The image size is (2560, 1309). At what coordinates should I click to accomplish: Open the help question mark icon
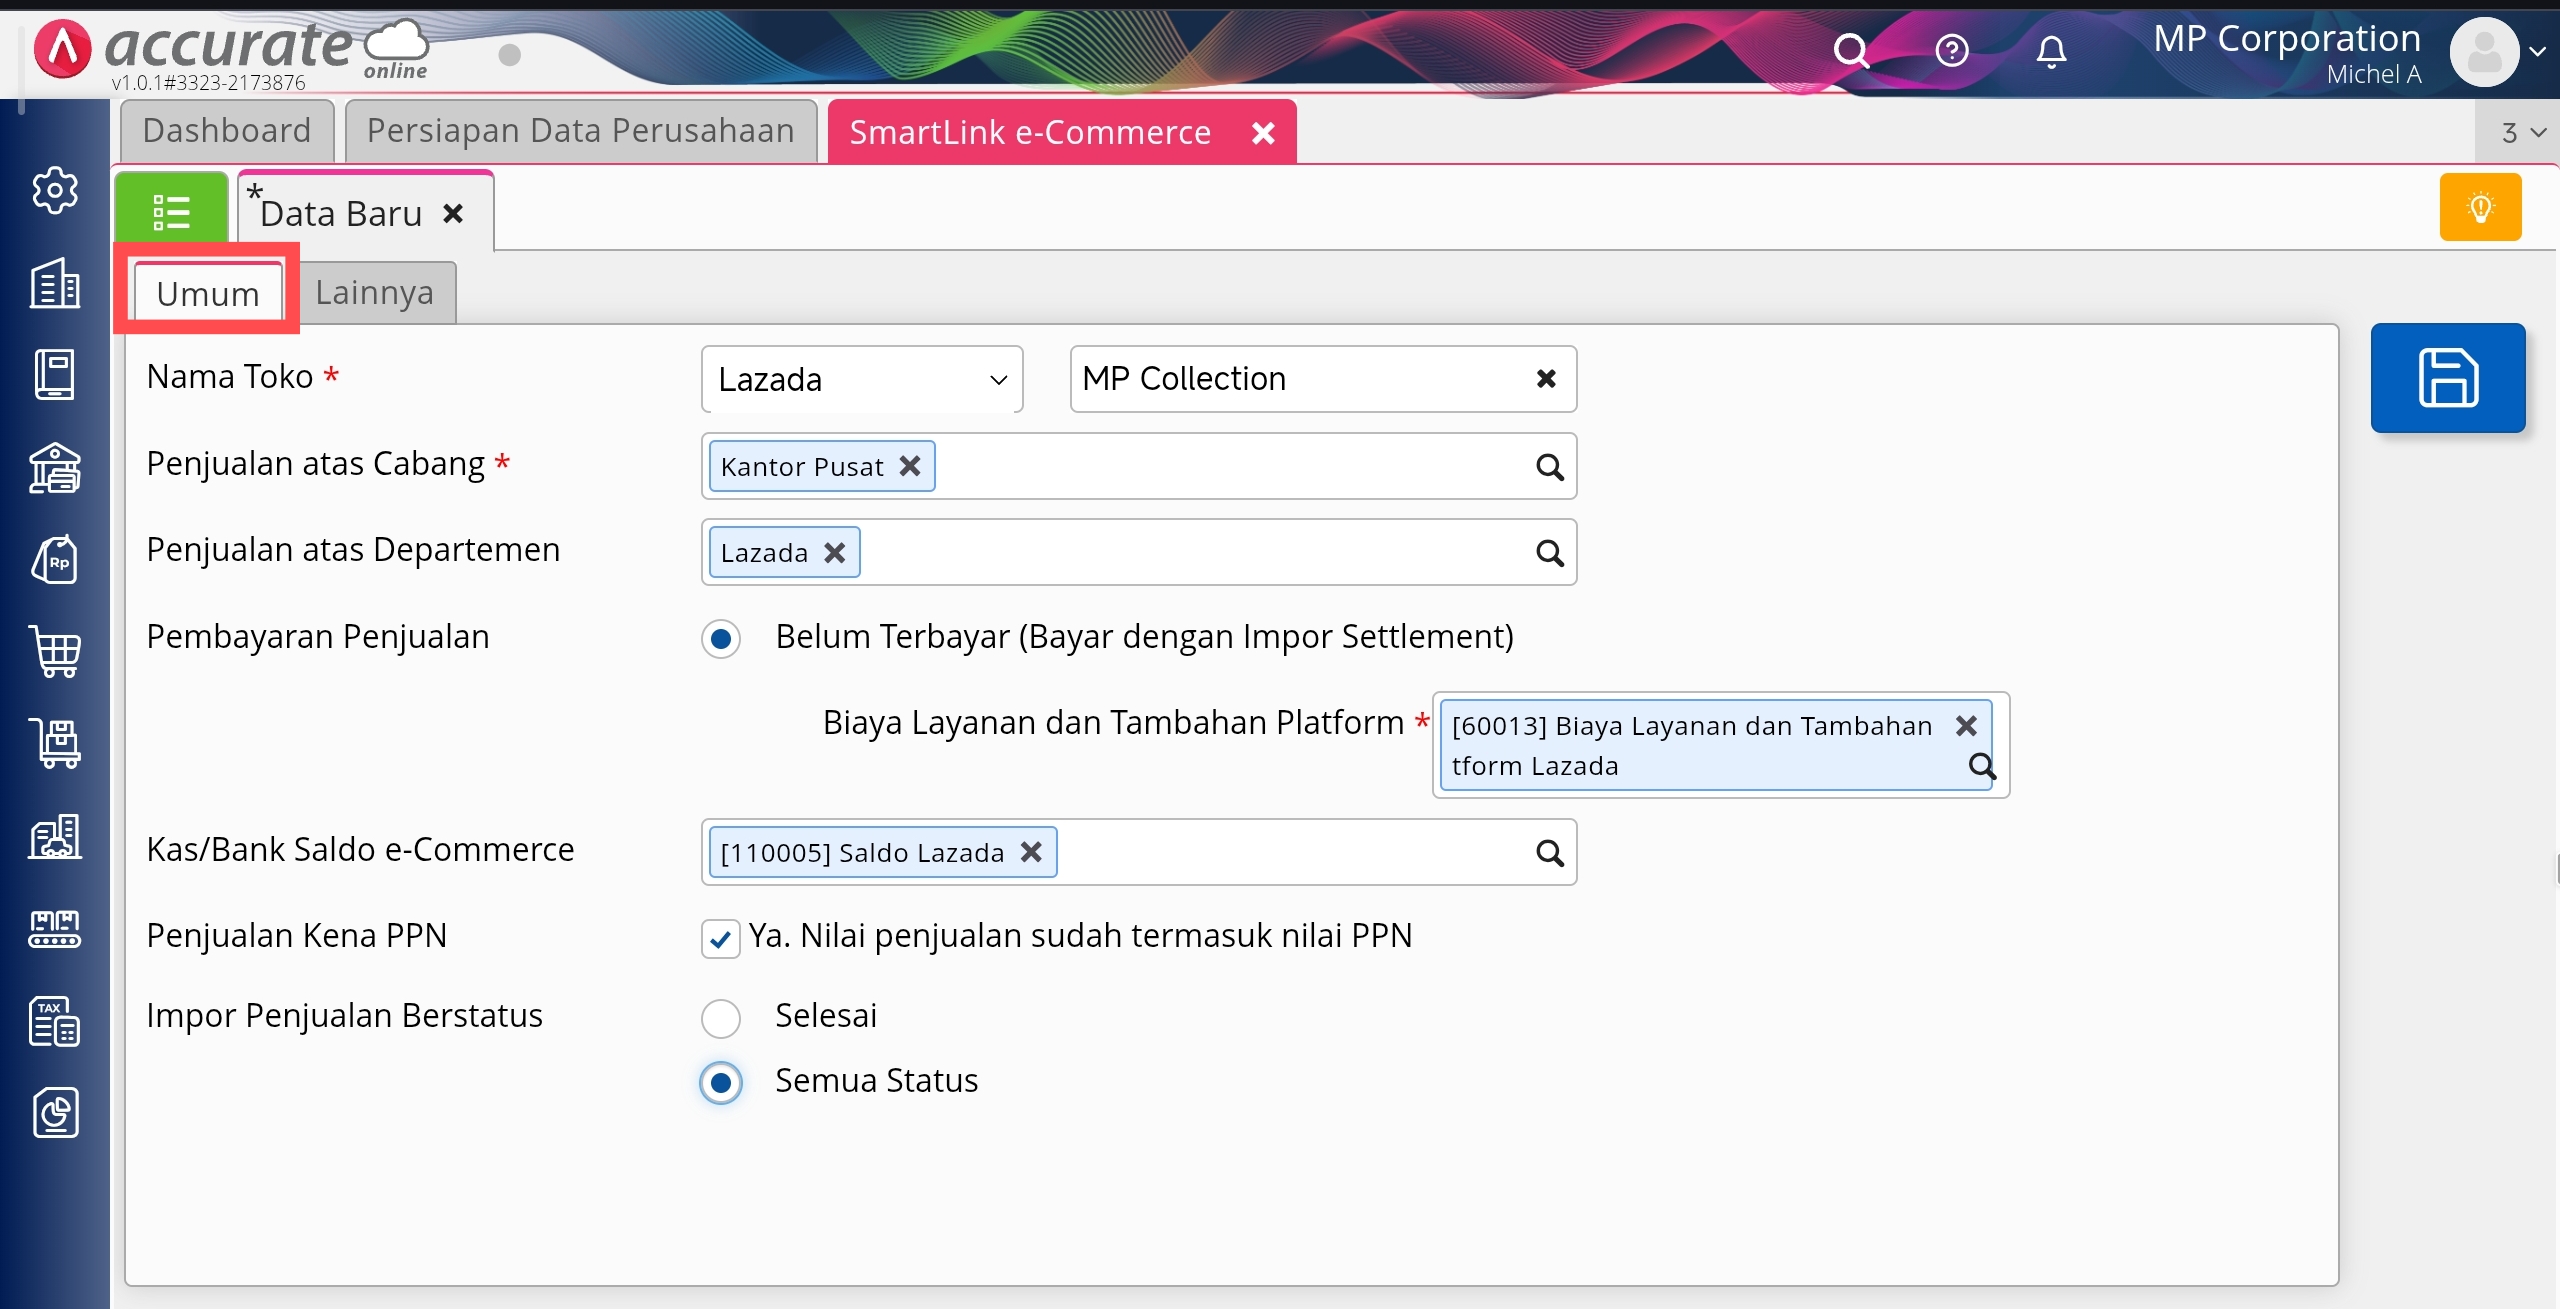point(1951,50)
